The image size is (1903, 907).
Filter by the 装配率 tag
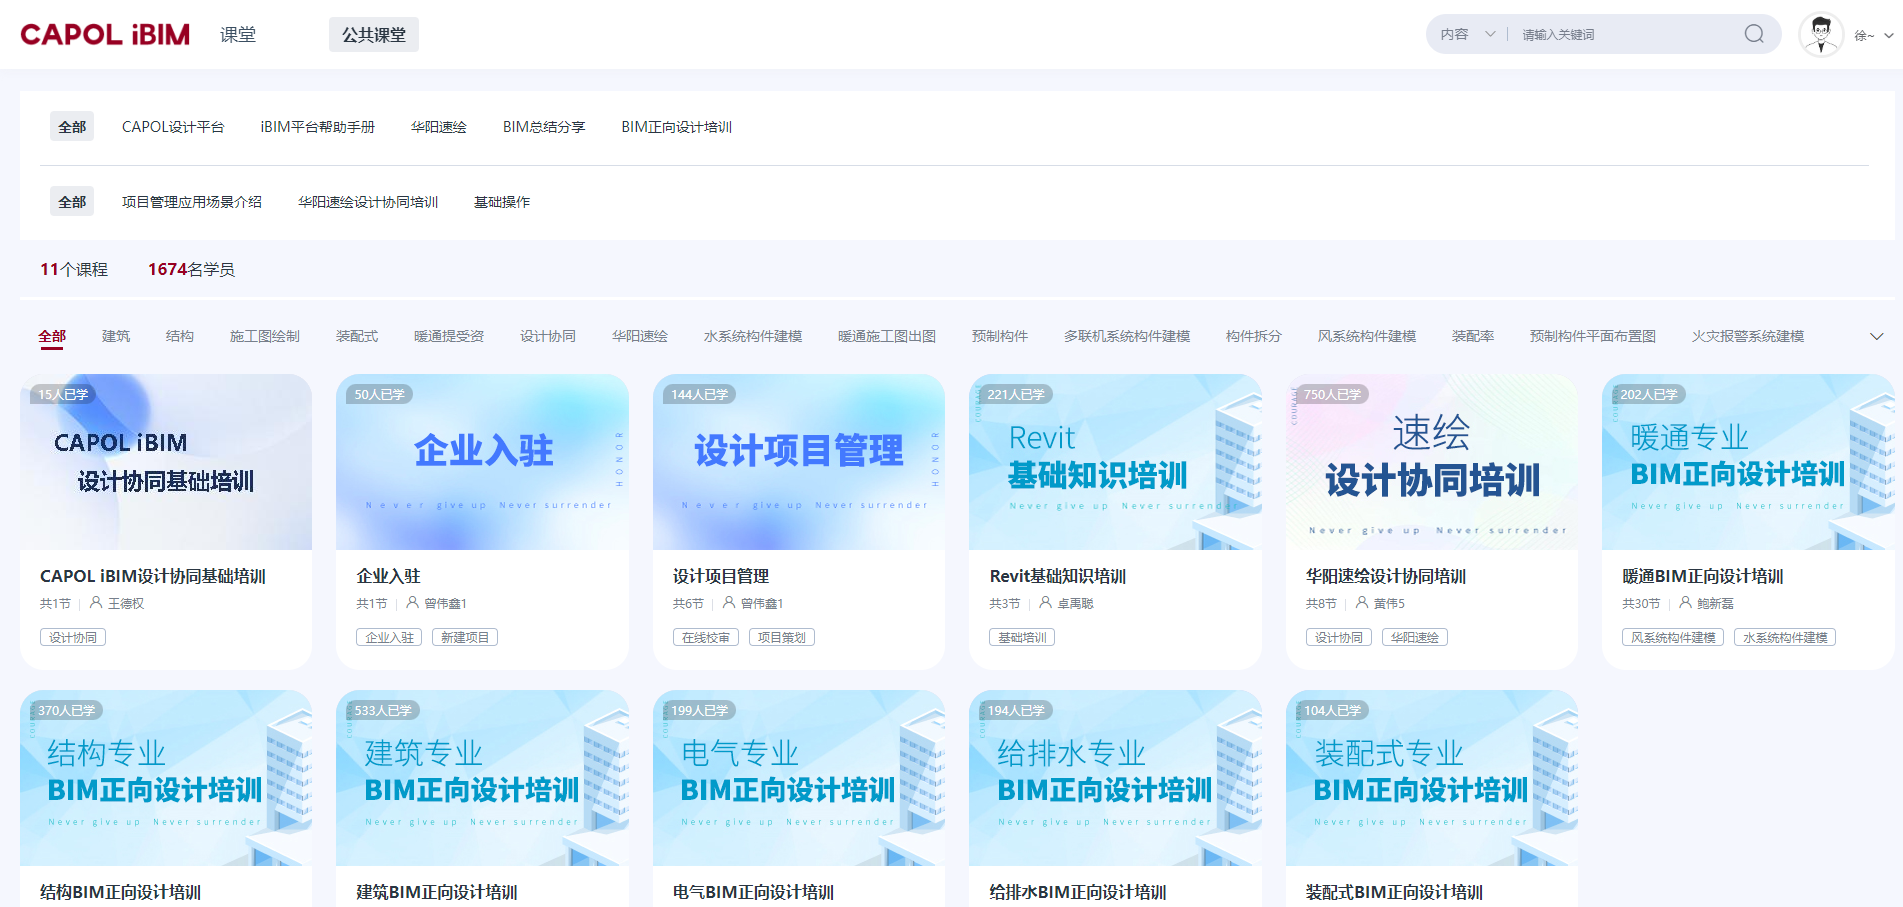coord(1473,336)
